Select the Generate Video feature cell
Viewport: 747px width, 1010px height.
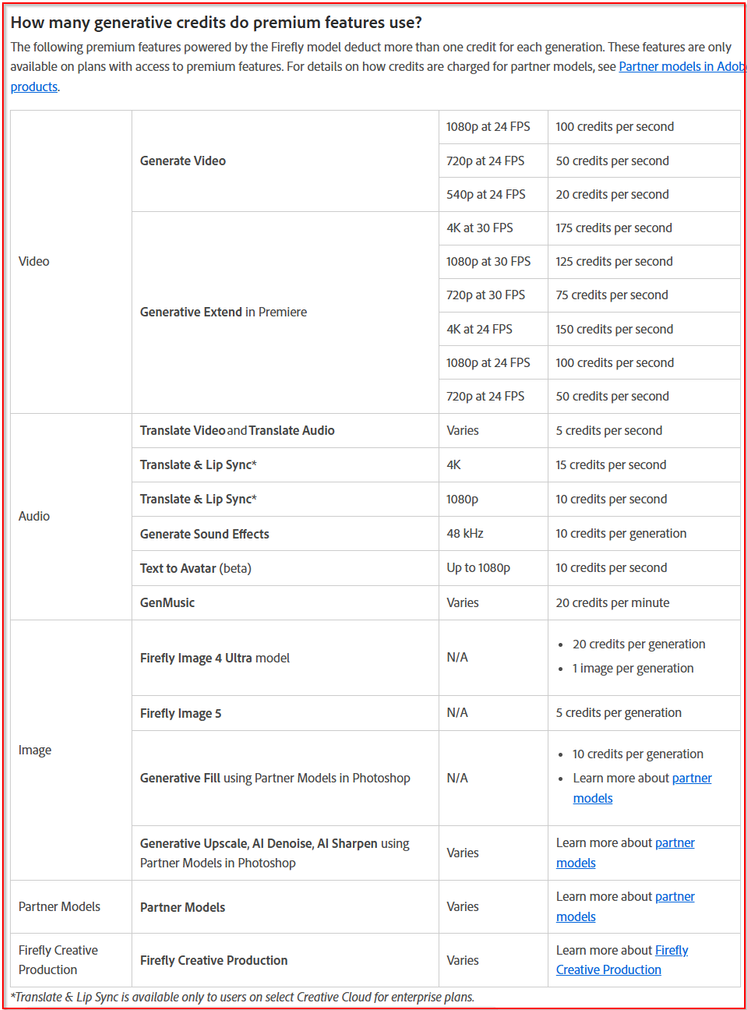[183, 161]
